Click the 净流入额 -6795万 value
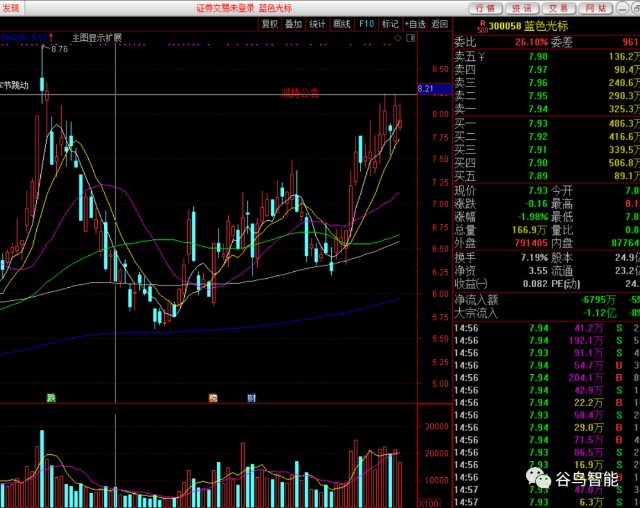The height and width of the screenshot is (508, 640). pos(598,300)
